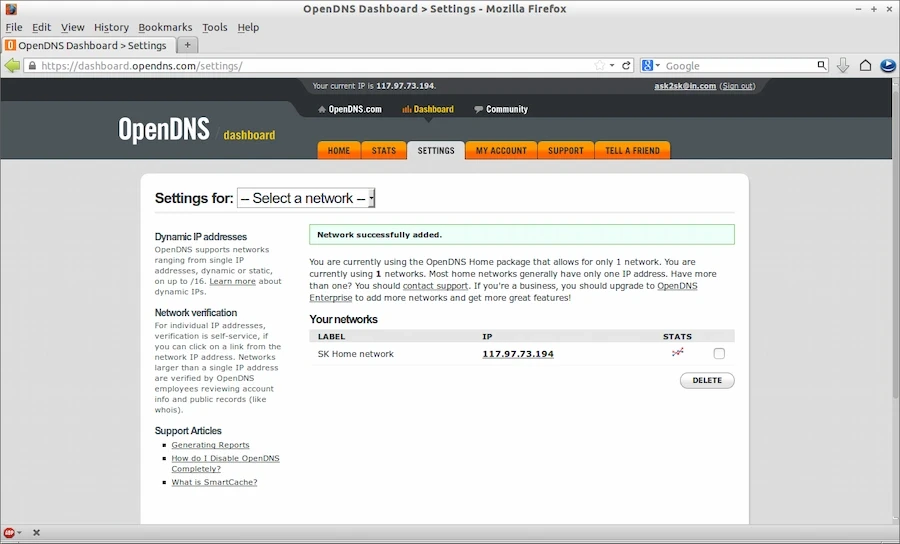The image size is (900, 544).
Task: Open the Downloads arrow icon
Action: pyautogui.click(x=843, y=65)
